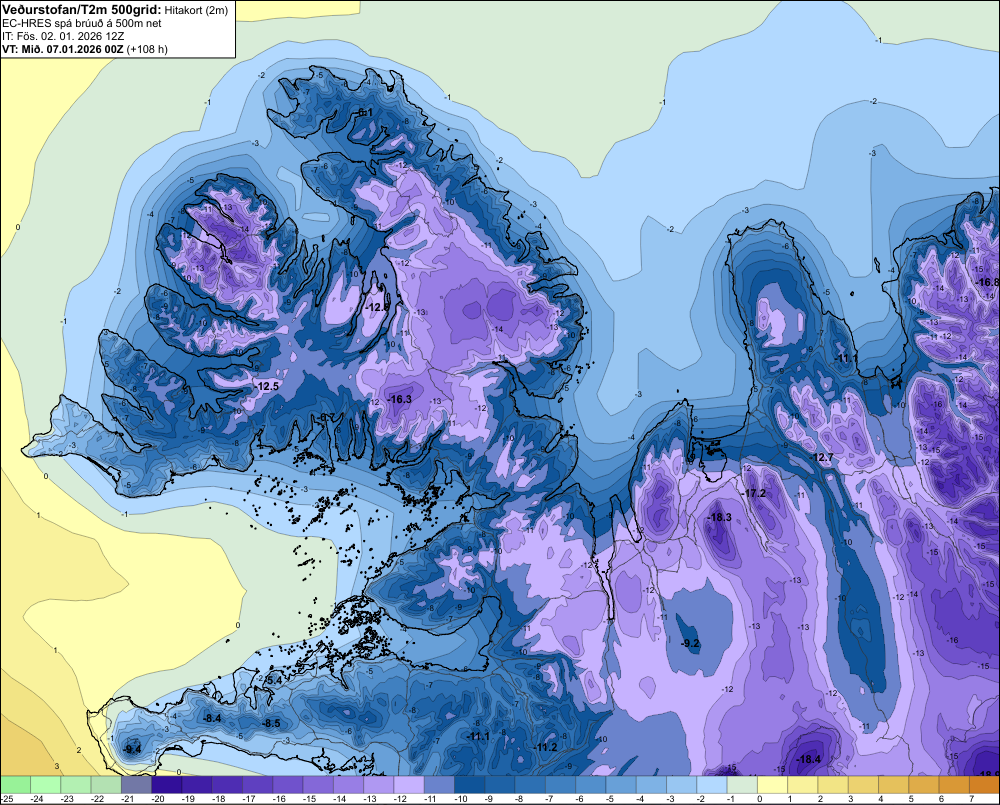Viewport: 1000px width, 805px height.
Task: Pick the legend swatch above the -12 label
Action: tap(409, 785)
